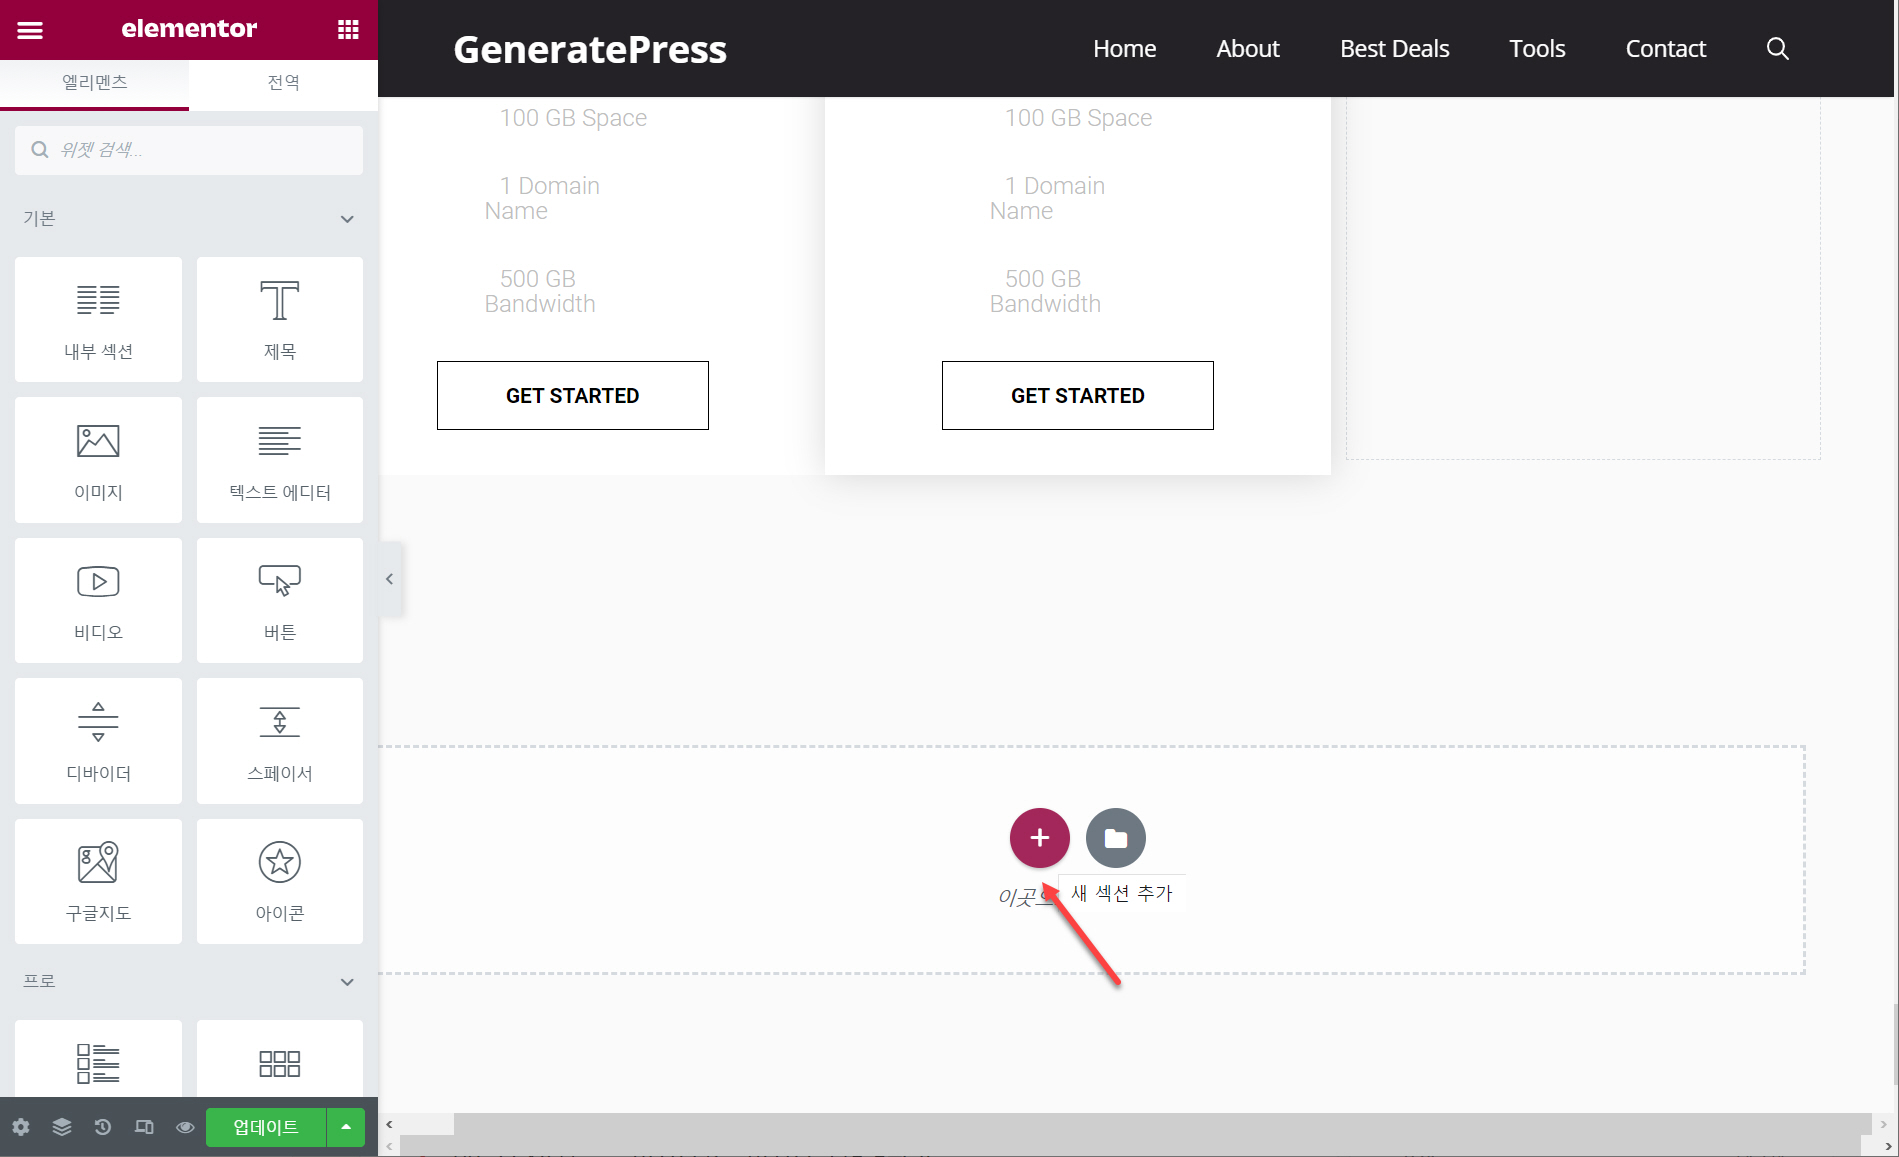
Task: Select the 스페이서 widget
Action: [x=280, y=741]
